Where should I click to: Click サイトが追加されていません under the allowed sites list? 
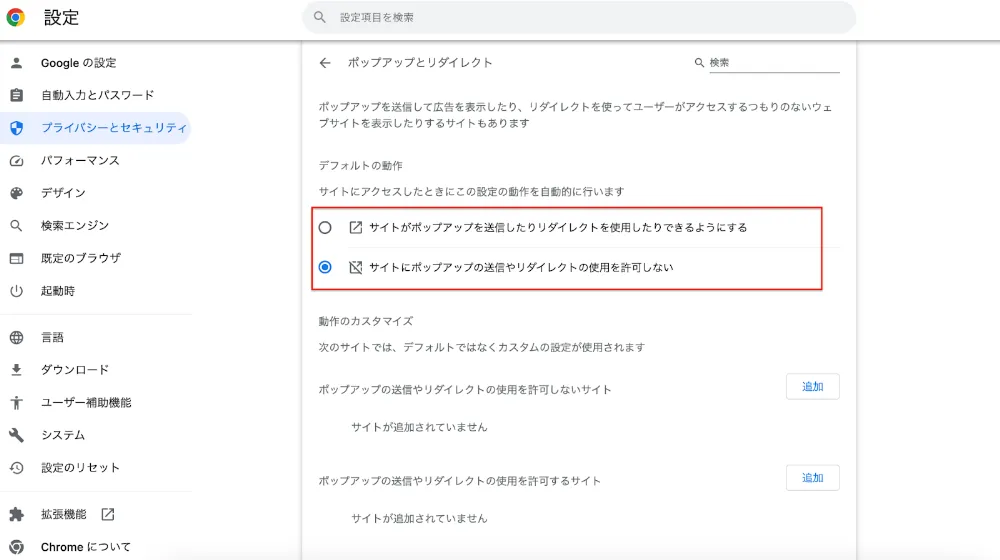[419, 519]
